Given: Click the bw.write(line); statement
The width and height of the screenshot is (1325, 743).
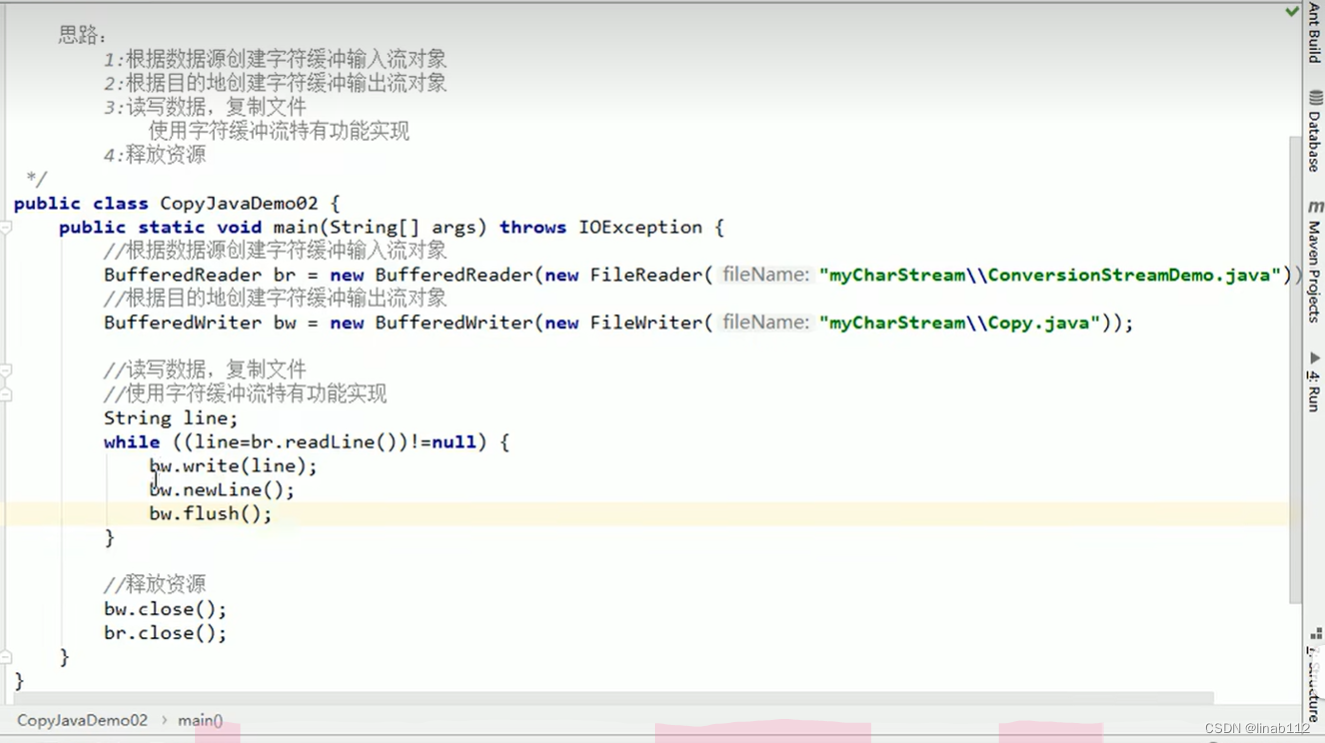Looking at the screenshot, I should pyautogui.click(x=233, y=466).
